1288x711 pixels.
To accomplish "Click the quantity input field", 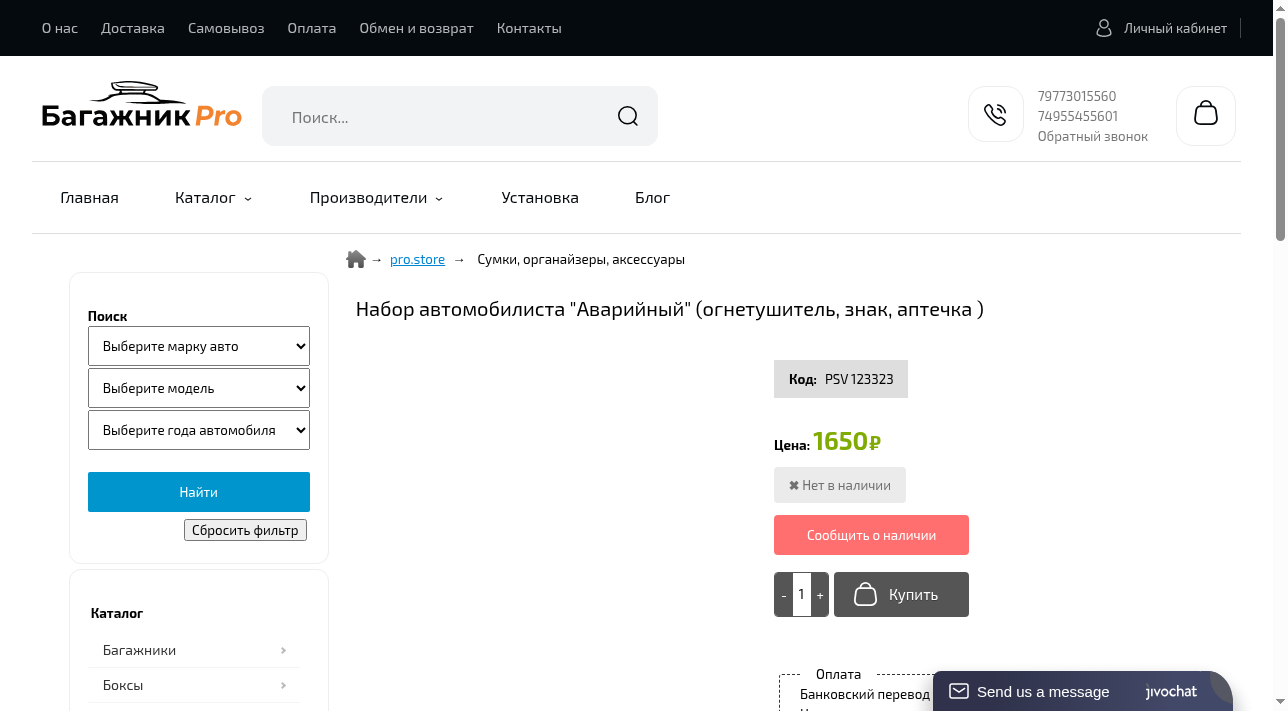I will 802,594.
